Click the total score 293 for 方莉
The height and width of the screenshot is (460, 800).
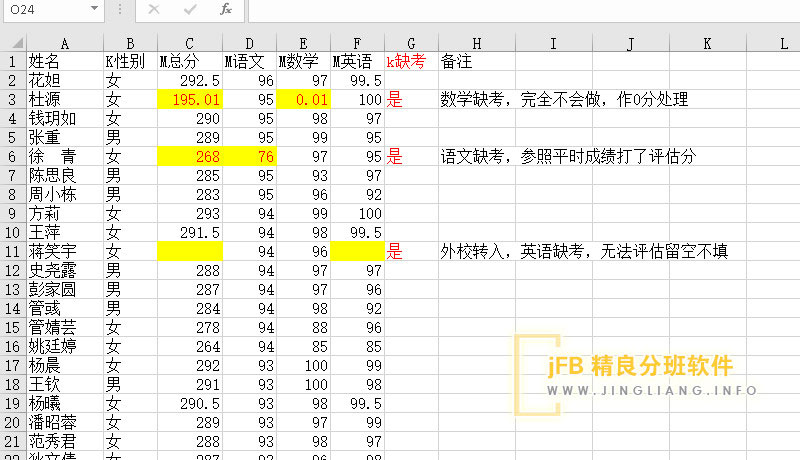(190, 214)
